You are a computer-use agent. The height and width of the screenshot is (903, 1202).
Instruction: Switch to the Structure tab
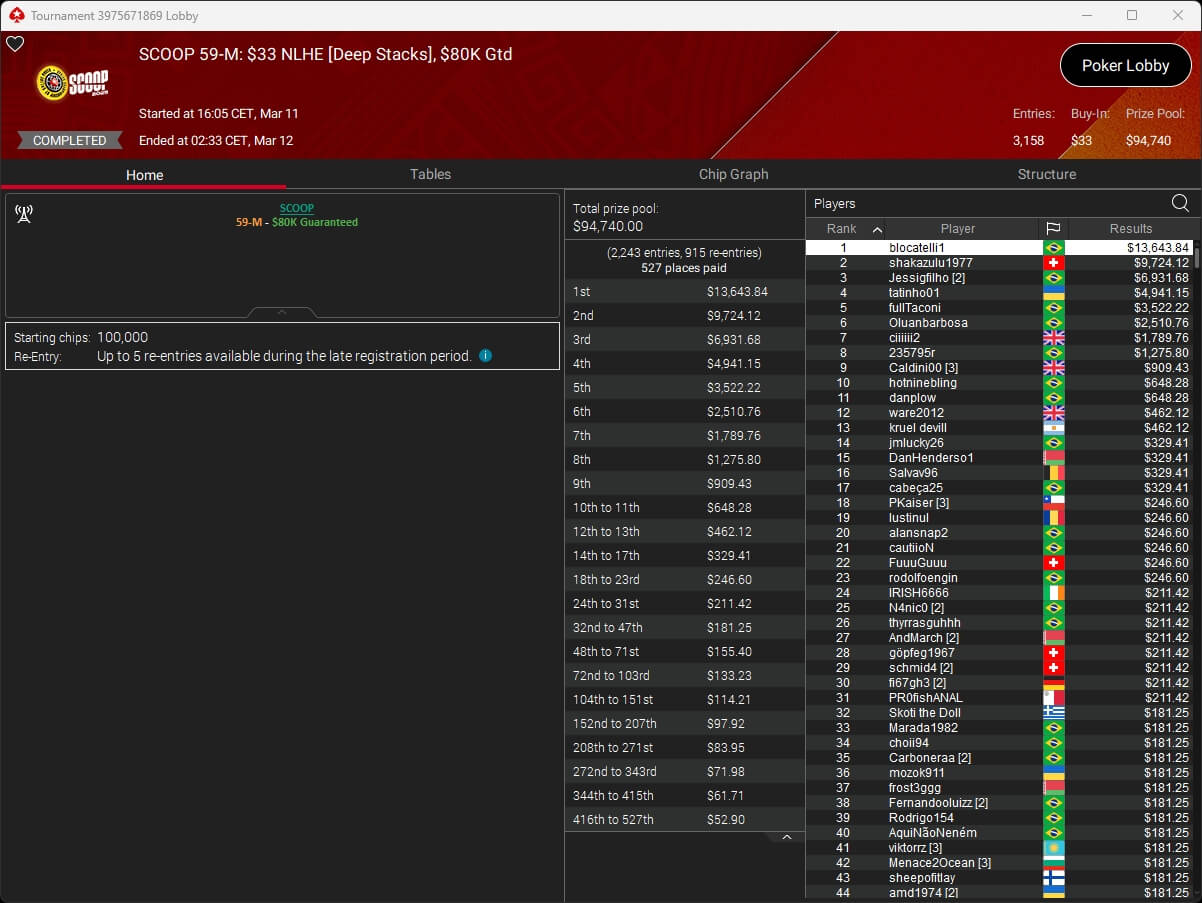click(1046, 174)
